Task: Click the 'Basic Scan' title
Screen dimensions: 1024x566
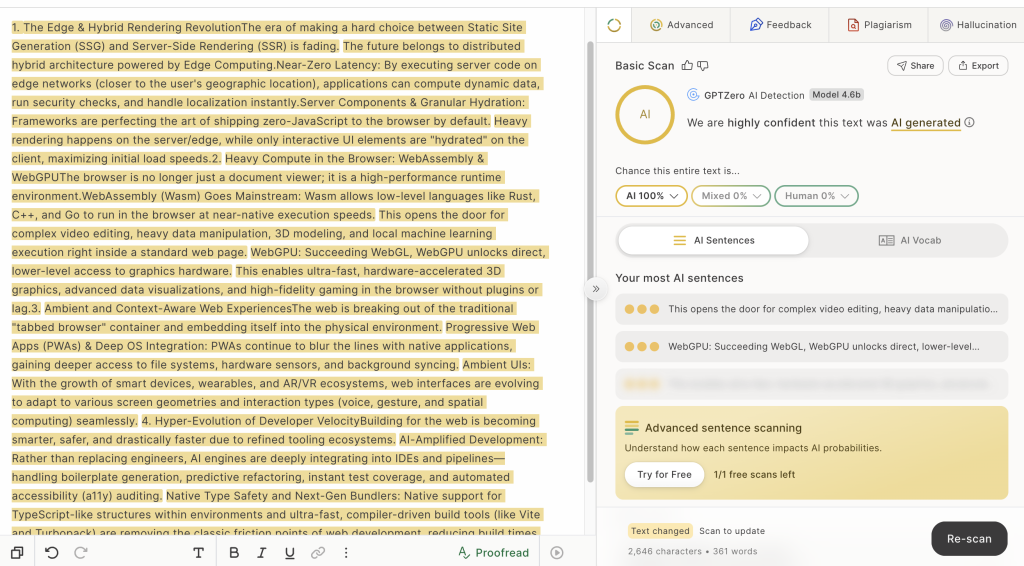Action: (645, 65)
